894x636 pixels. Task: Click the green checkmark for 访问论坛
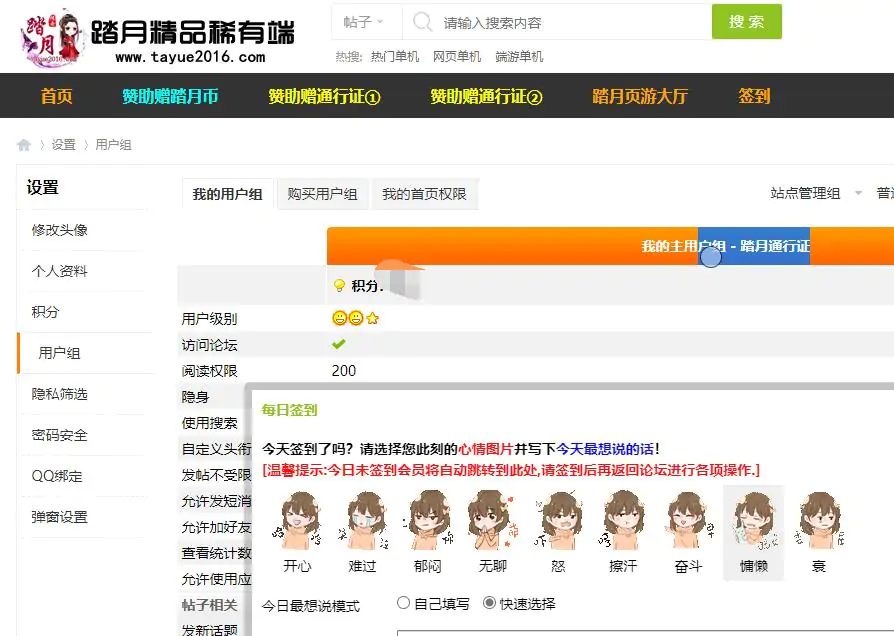click(x=339, y=344)
